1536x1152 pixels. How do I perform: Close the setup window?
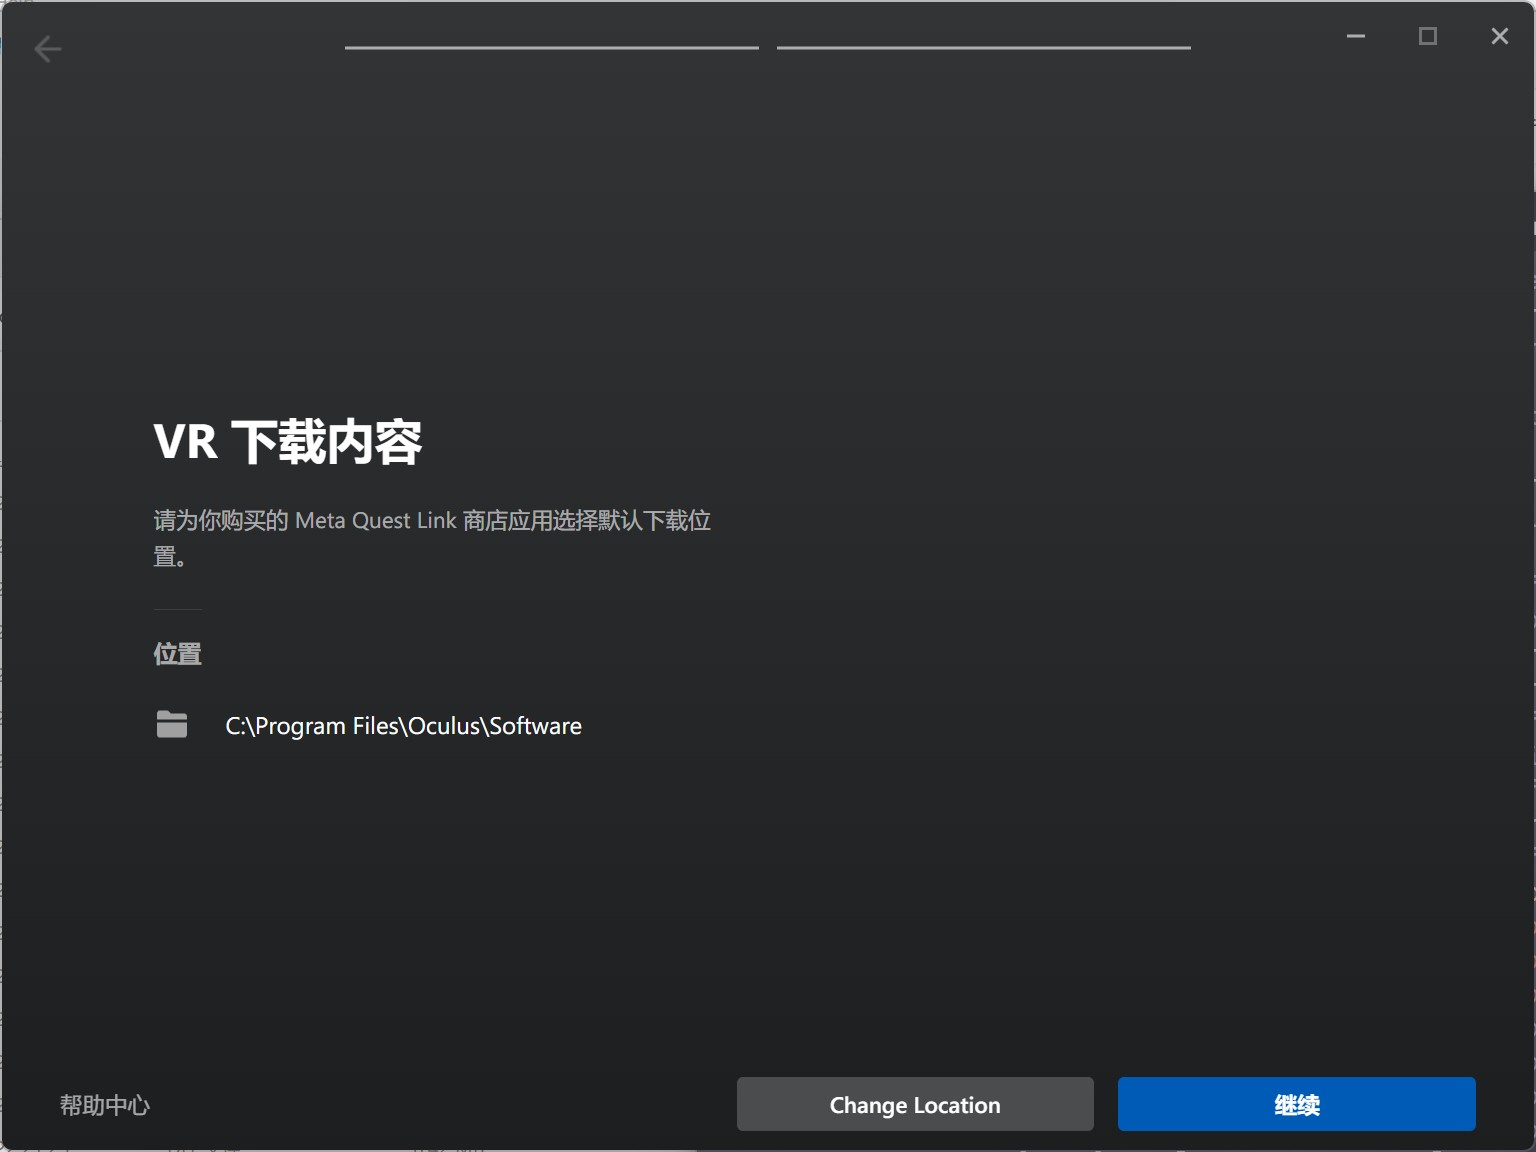(x=1499, y=36)
